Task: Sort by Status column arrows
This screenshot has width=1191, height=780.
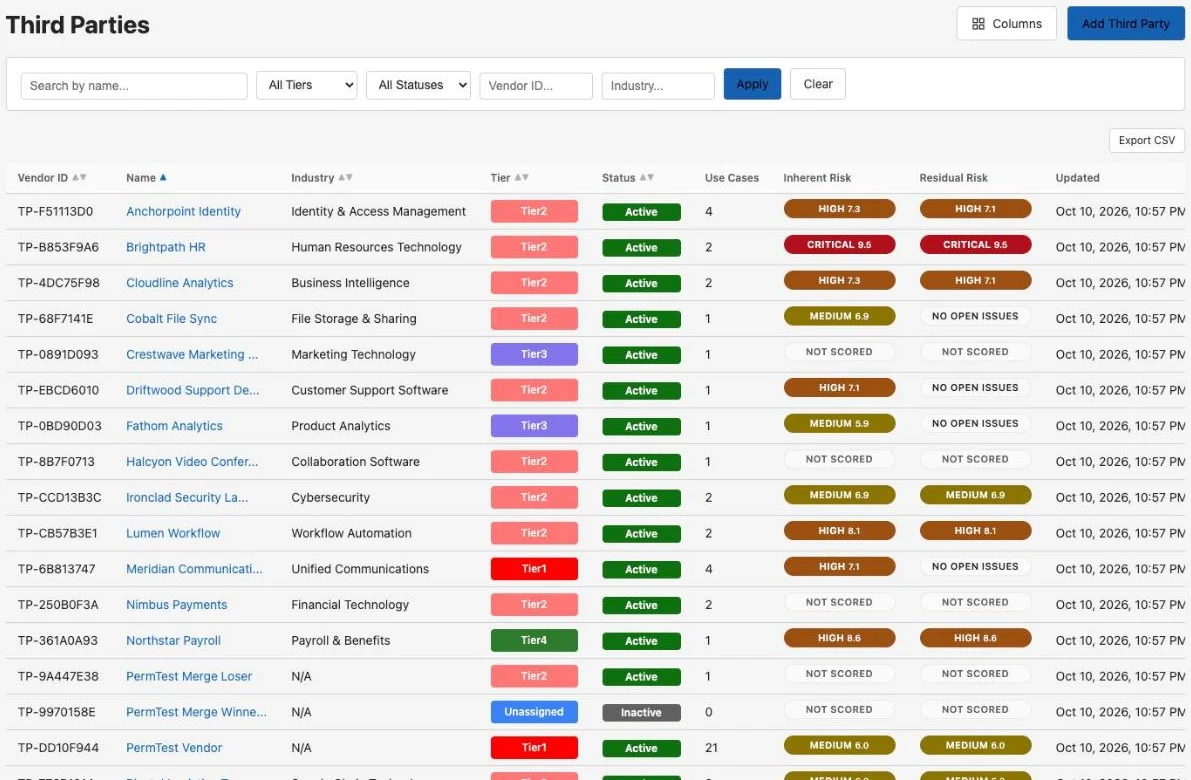Action: pyautogui.click(x=646, y=178)
